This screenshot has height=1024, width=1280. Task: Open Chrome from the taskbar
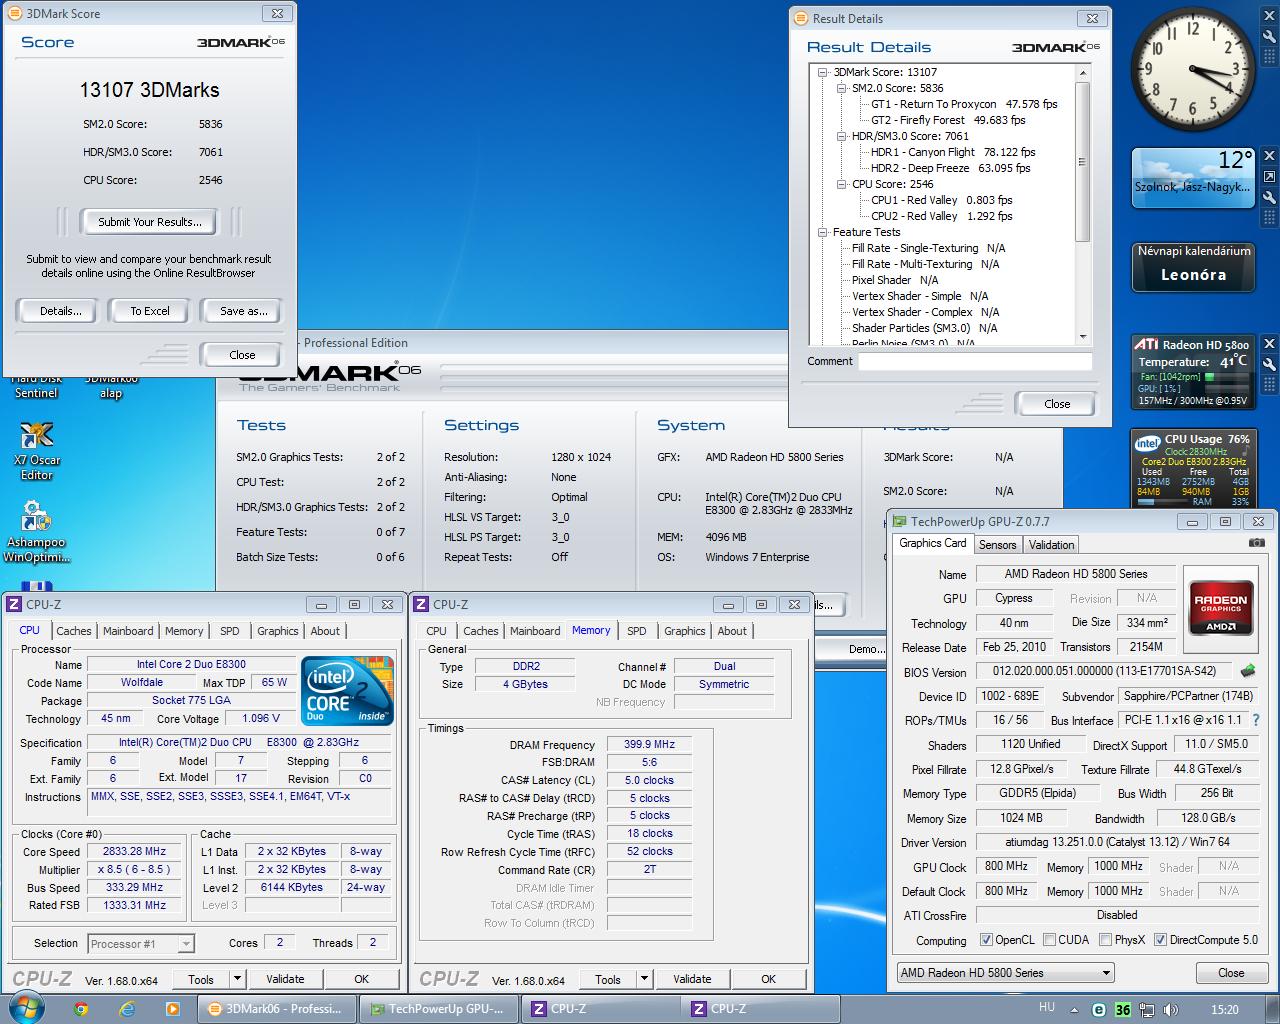[x=82, y=1009]
